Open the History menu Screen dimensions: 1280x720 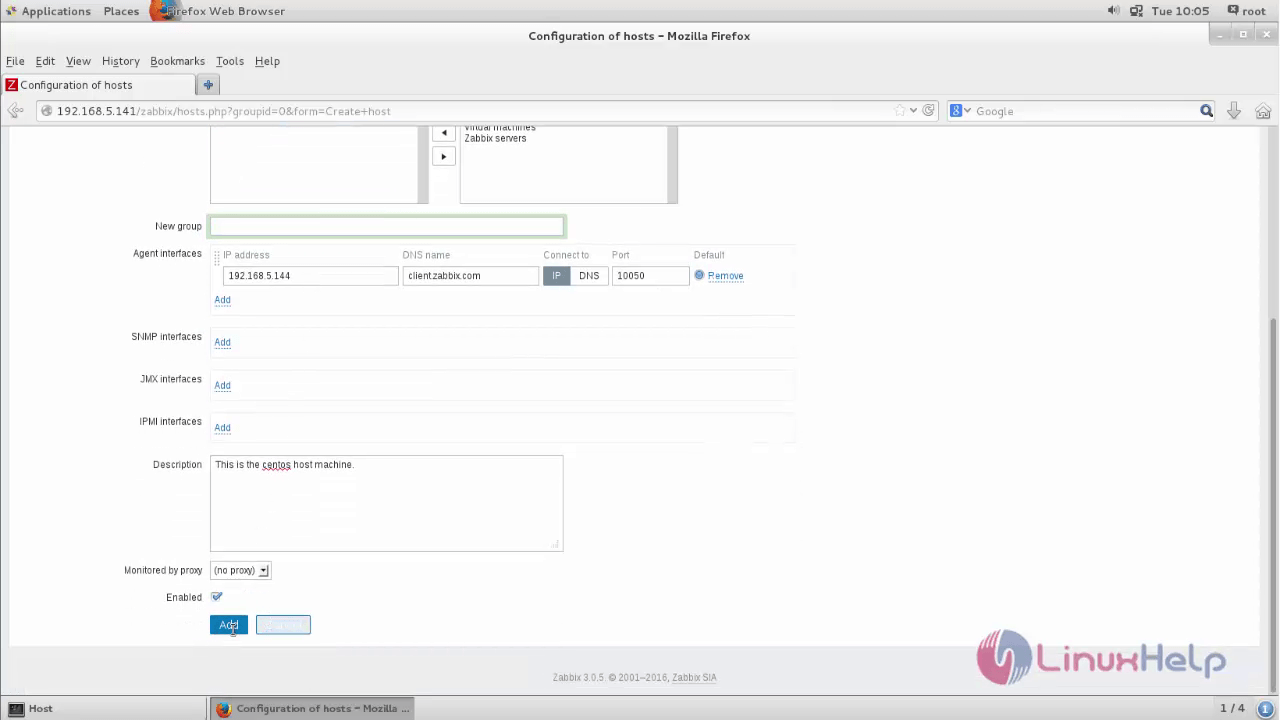pos(121,61)
